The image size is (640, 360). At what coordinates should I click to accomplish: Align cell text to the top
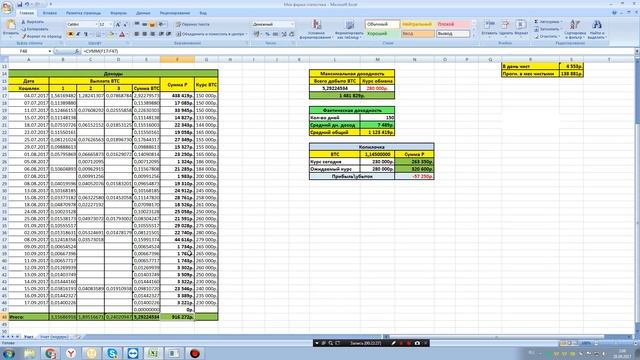[137, 24]
